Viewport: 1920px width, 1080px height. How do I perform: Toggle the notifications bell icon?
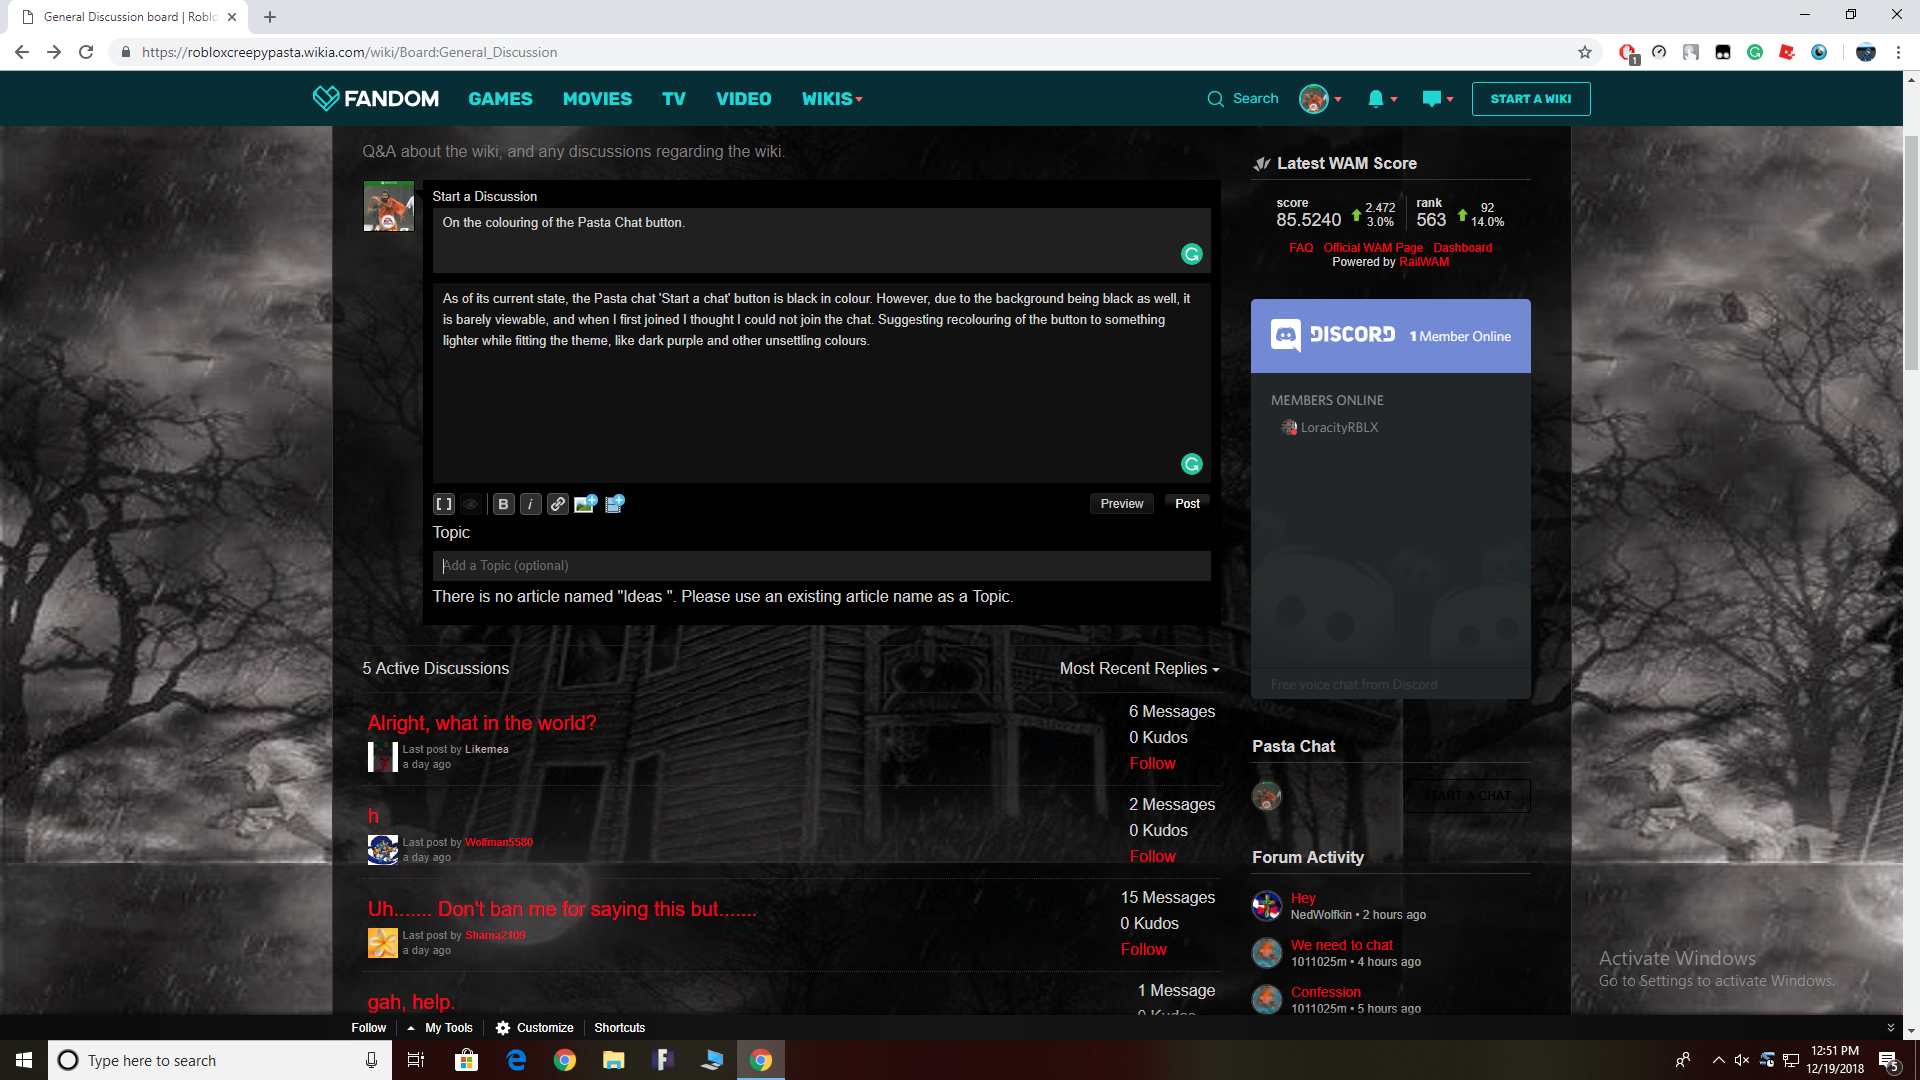1375,99
